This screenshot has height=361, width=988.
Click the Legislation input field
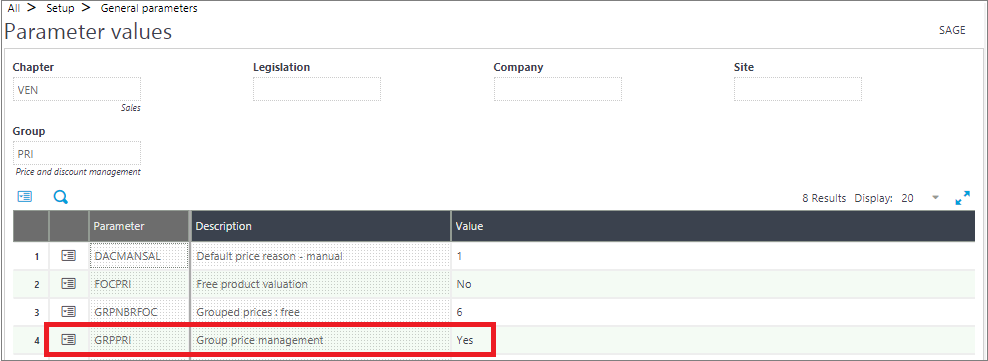pos(317,89)
